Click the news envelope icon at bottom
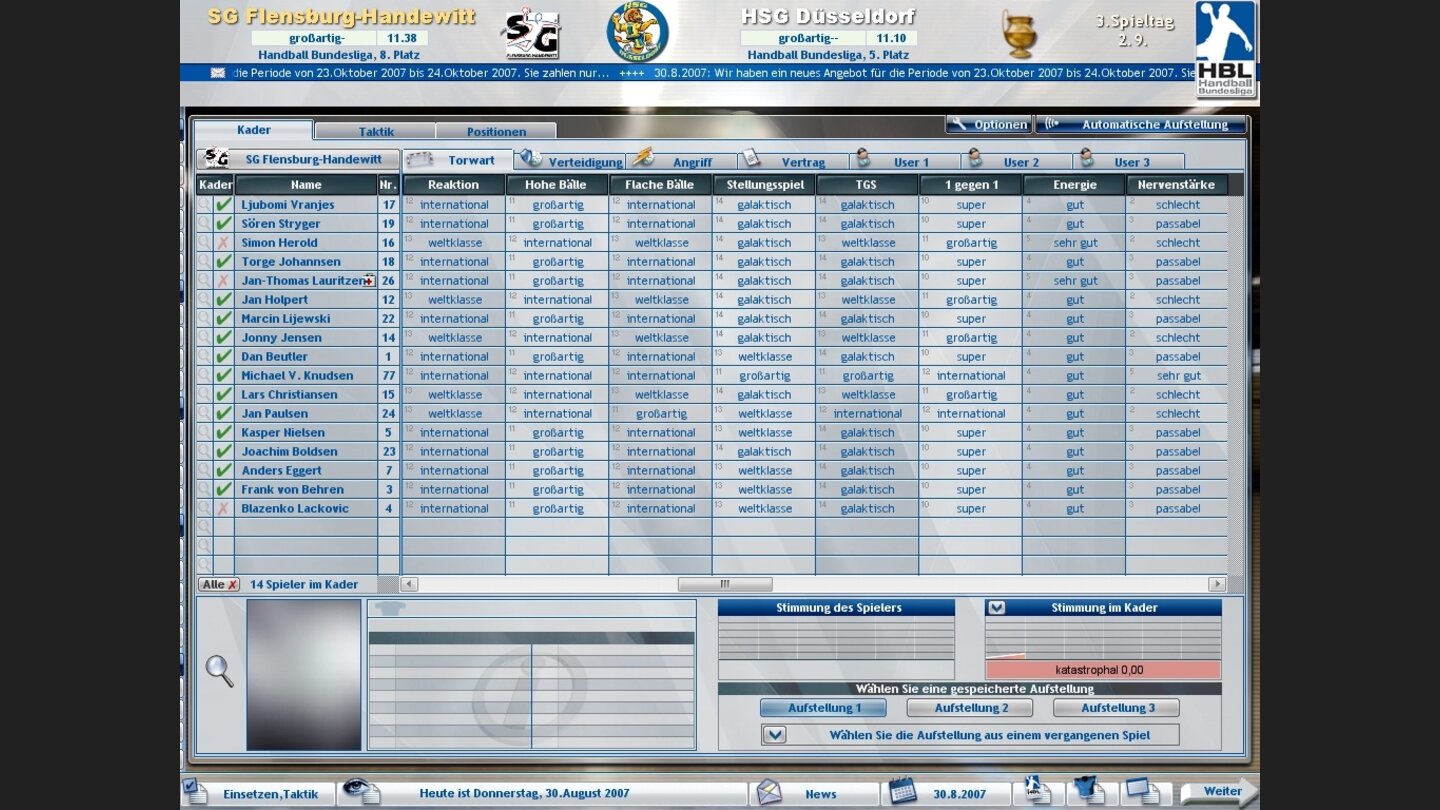Viewport: 1440px width, 810px height. 768,792
